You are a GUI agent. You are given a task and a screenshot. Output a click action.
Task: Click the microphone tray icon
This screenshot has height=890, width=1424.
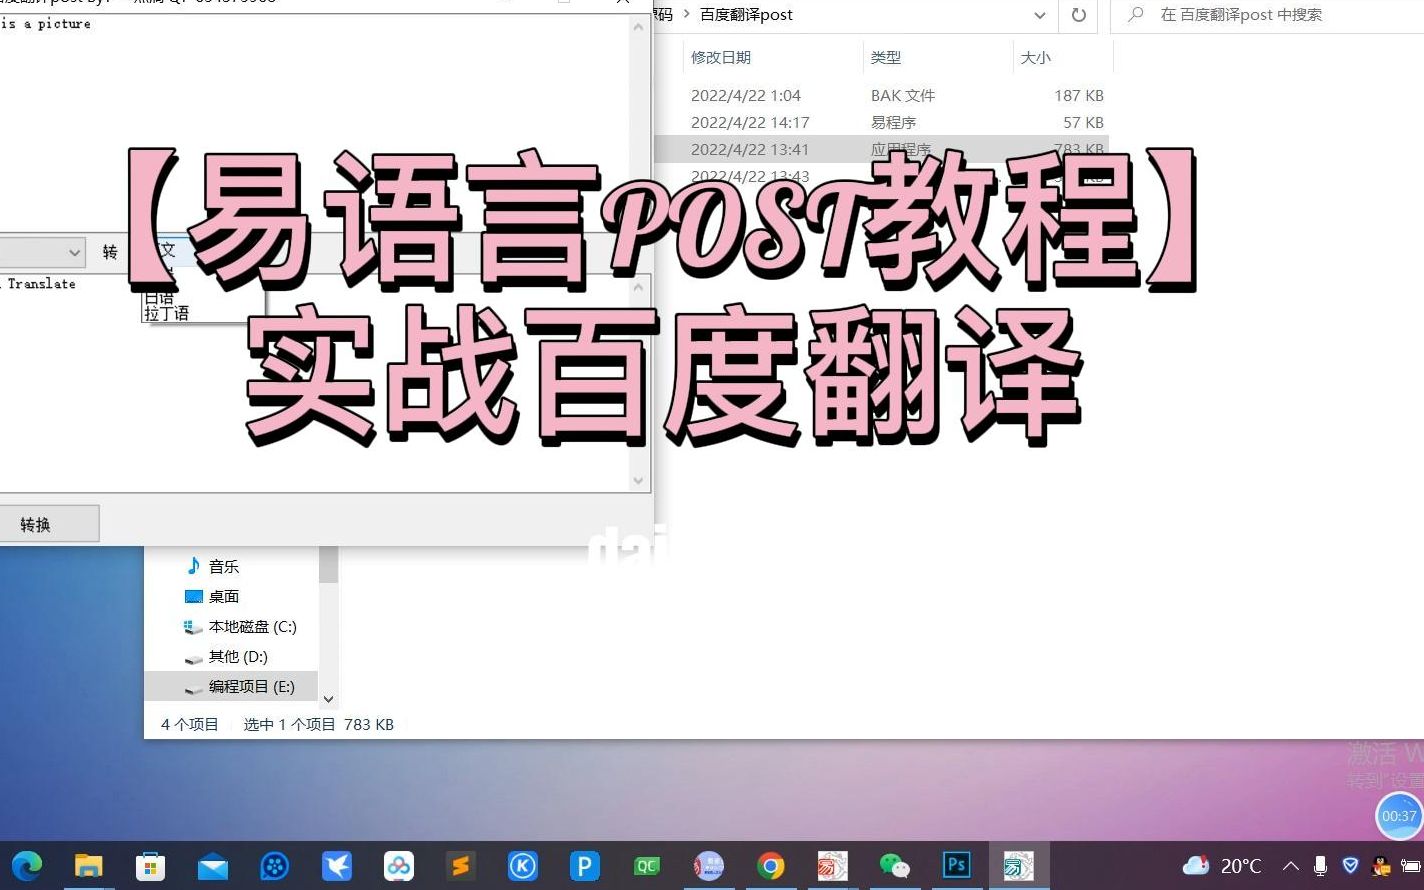(x=1320, y=866)
